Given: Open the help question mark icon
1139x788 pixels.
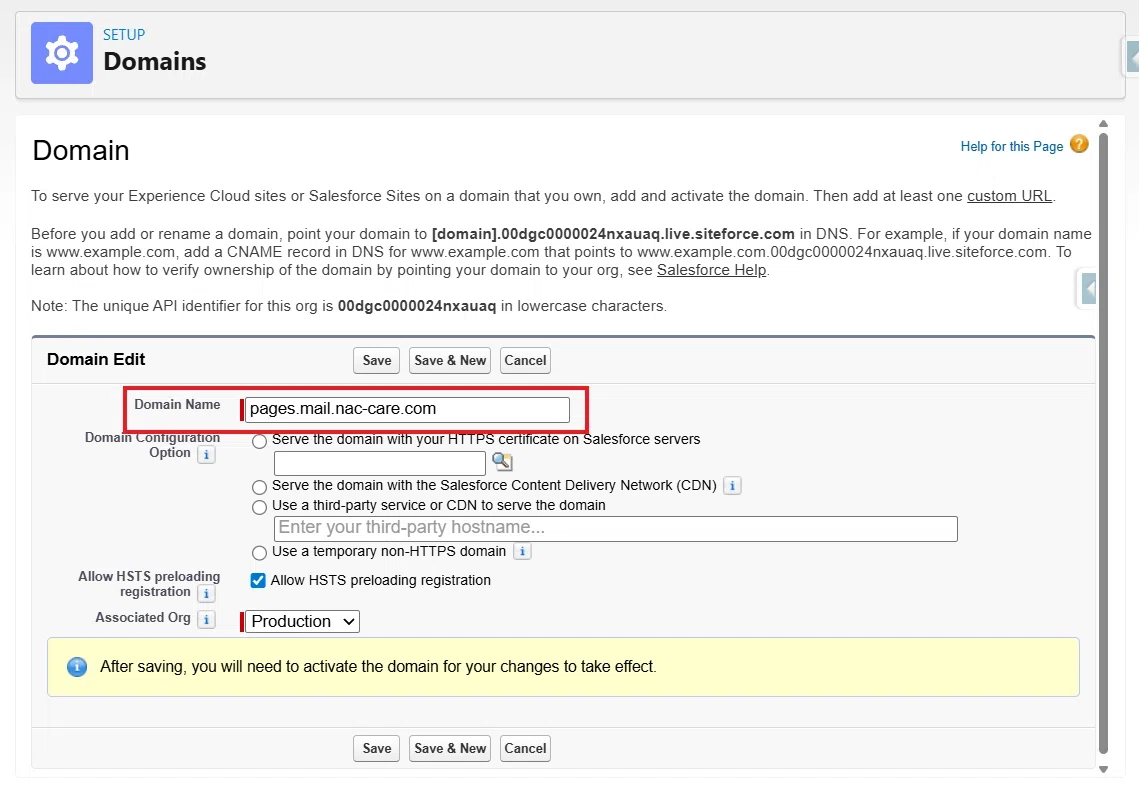Looking at the screenshot, I should point(1079,145).
